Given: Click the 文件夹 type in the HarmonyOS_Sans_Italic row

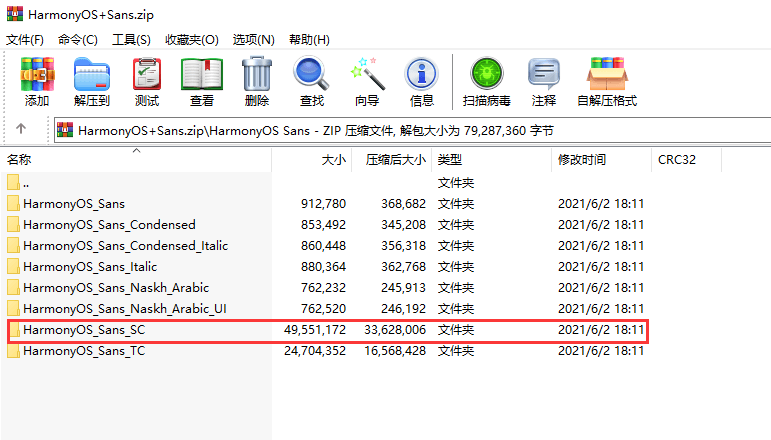Looking at the screenshot, I should (456, 267).
